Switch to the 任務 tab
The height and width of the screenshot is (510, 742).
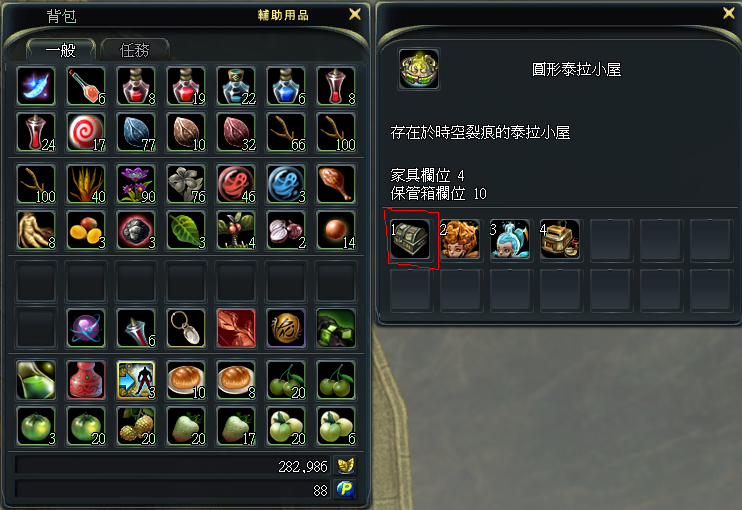point(135,50)
